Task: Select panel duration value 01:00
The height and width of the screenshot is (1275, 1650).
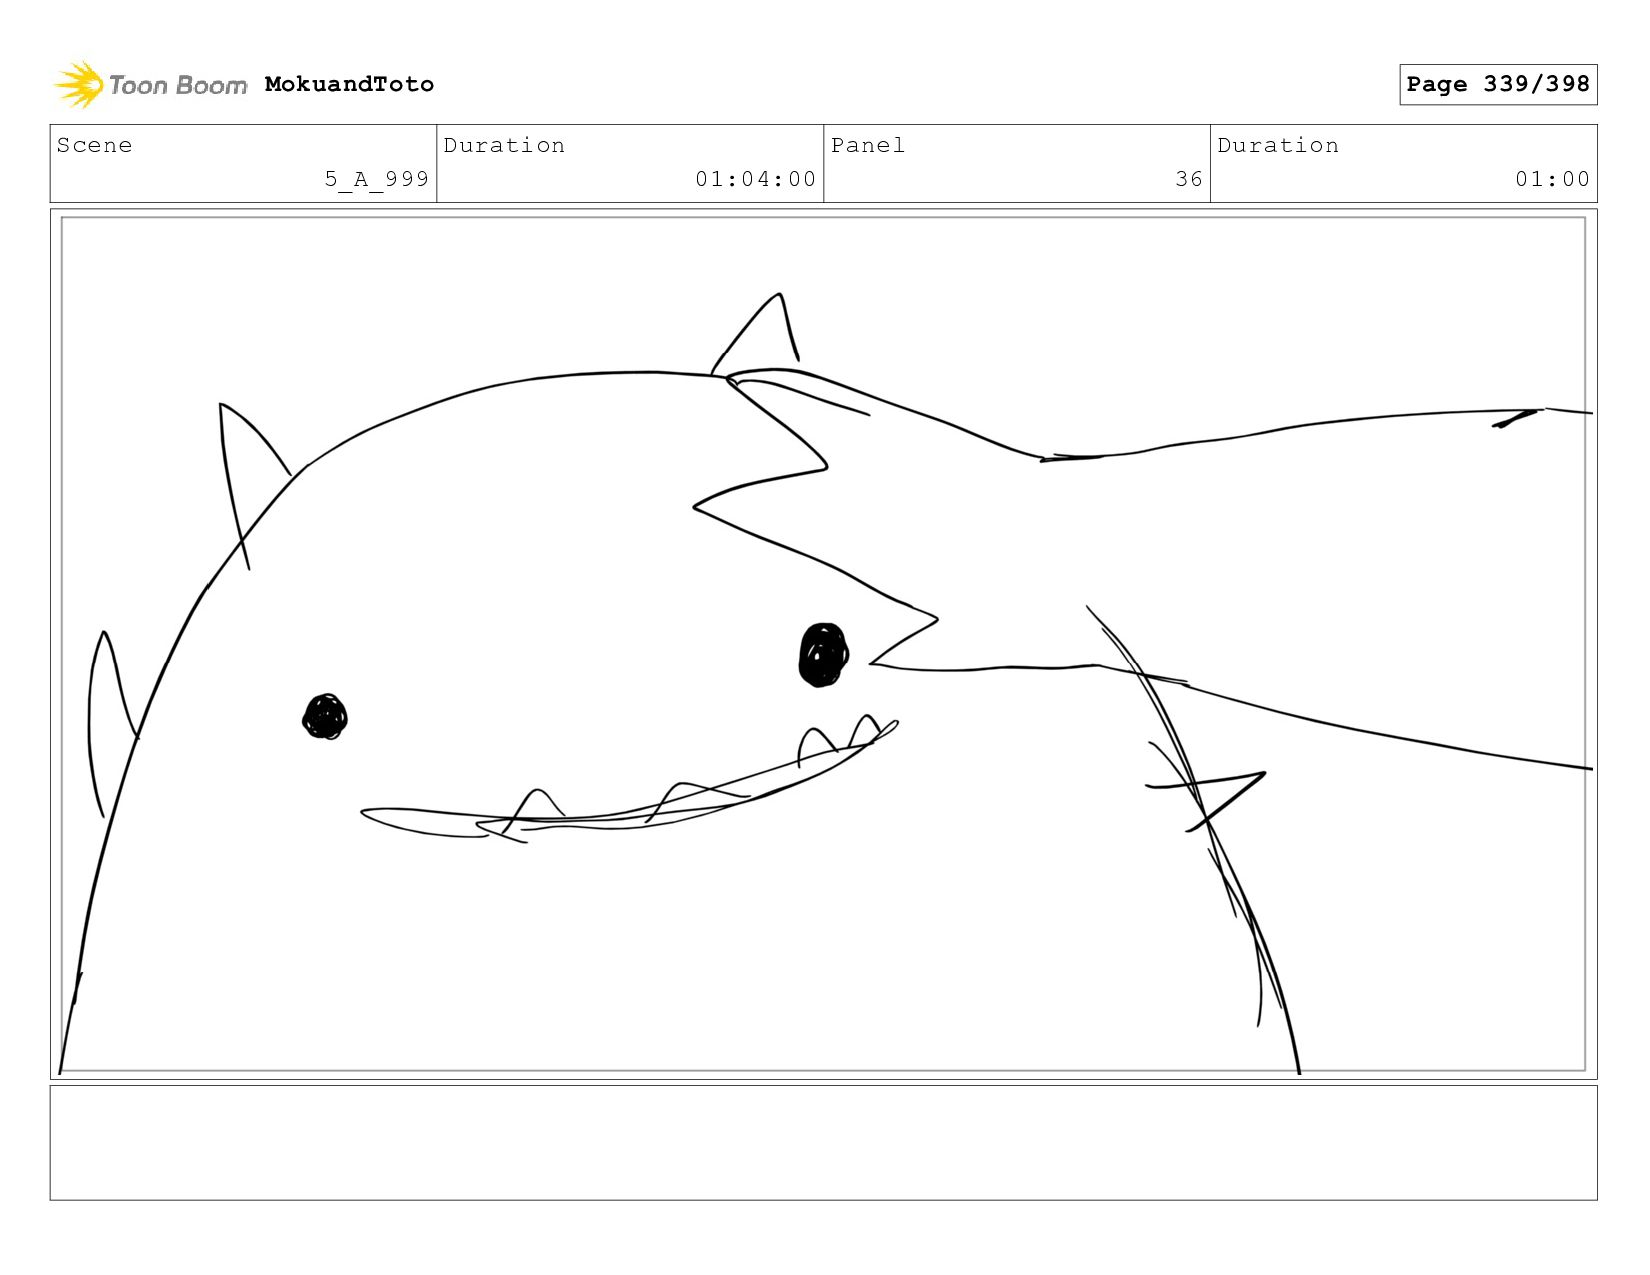Action: [1552, 179]
